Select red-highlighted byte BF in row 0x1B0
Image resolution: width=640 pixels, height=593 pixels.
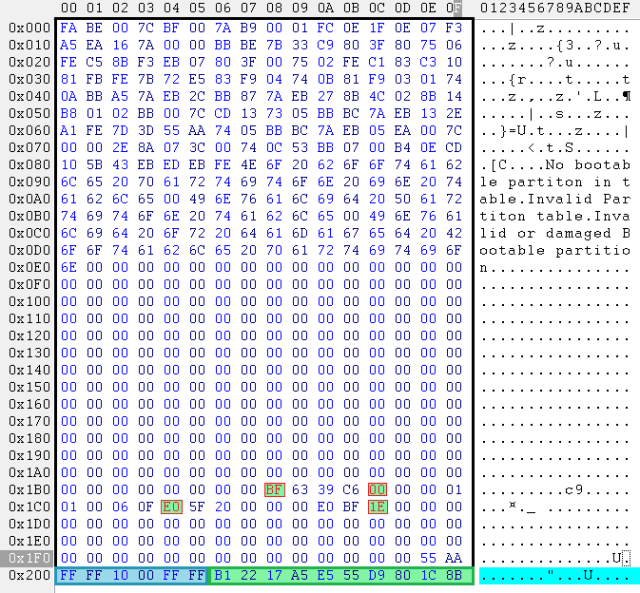tap(274, 489)
